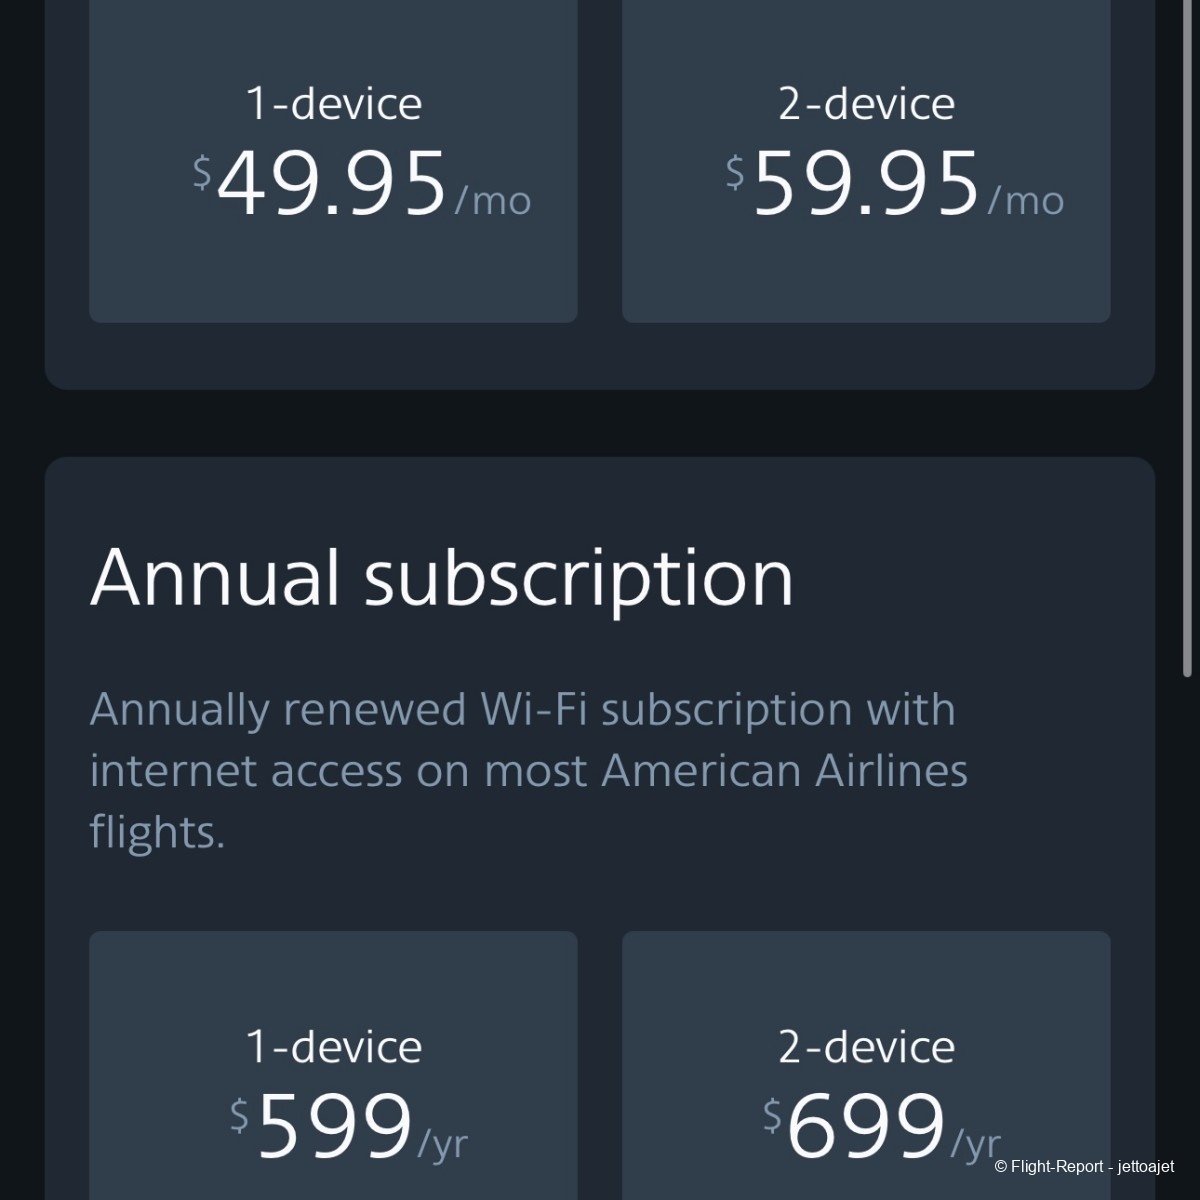
Task: Click the /yr suffix beside $599
Action: [442, 1144]
